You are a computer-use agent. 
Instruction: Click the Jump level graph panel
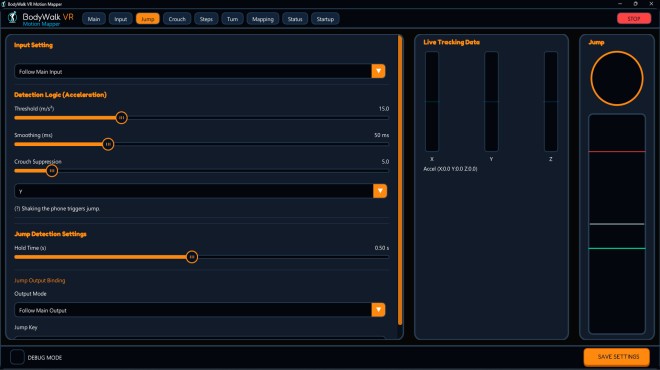[x=617, y=224]
